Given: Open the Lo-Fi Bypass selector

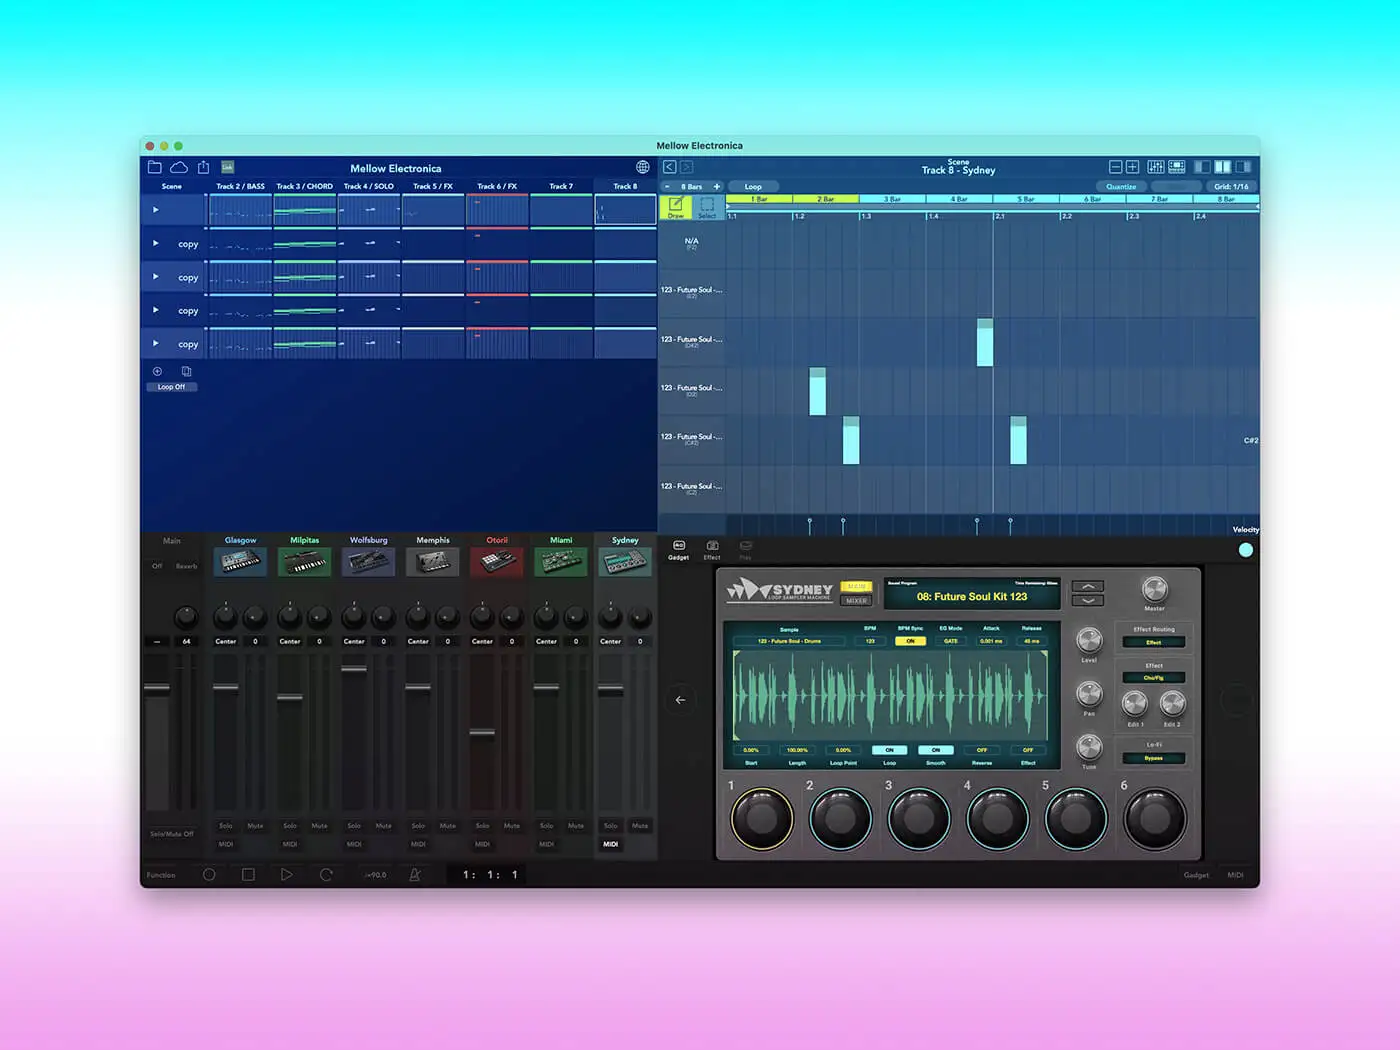Looking at the screenshot, I should point(1154,758).
